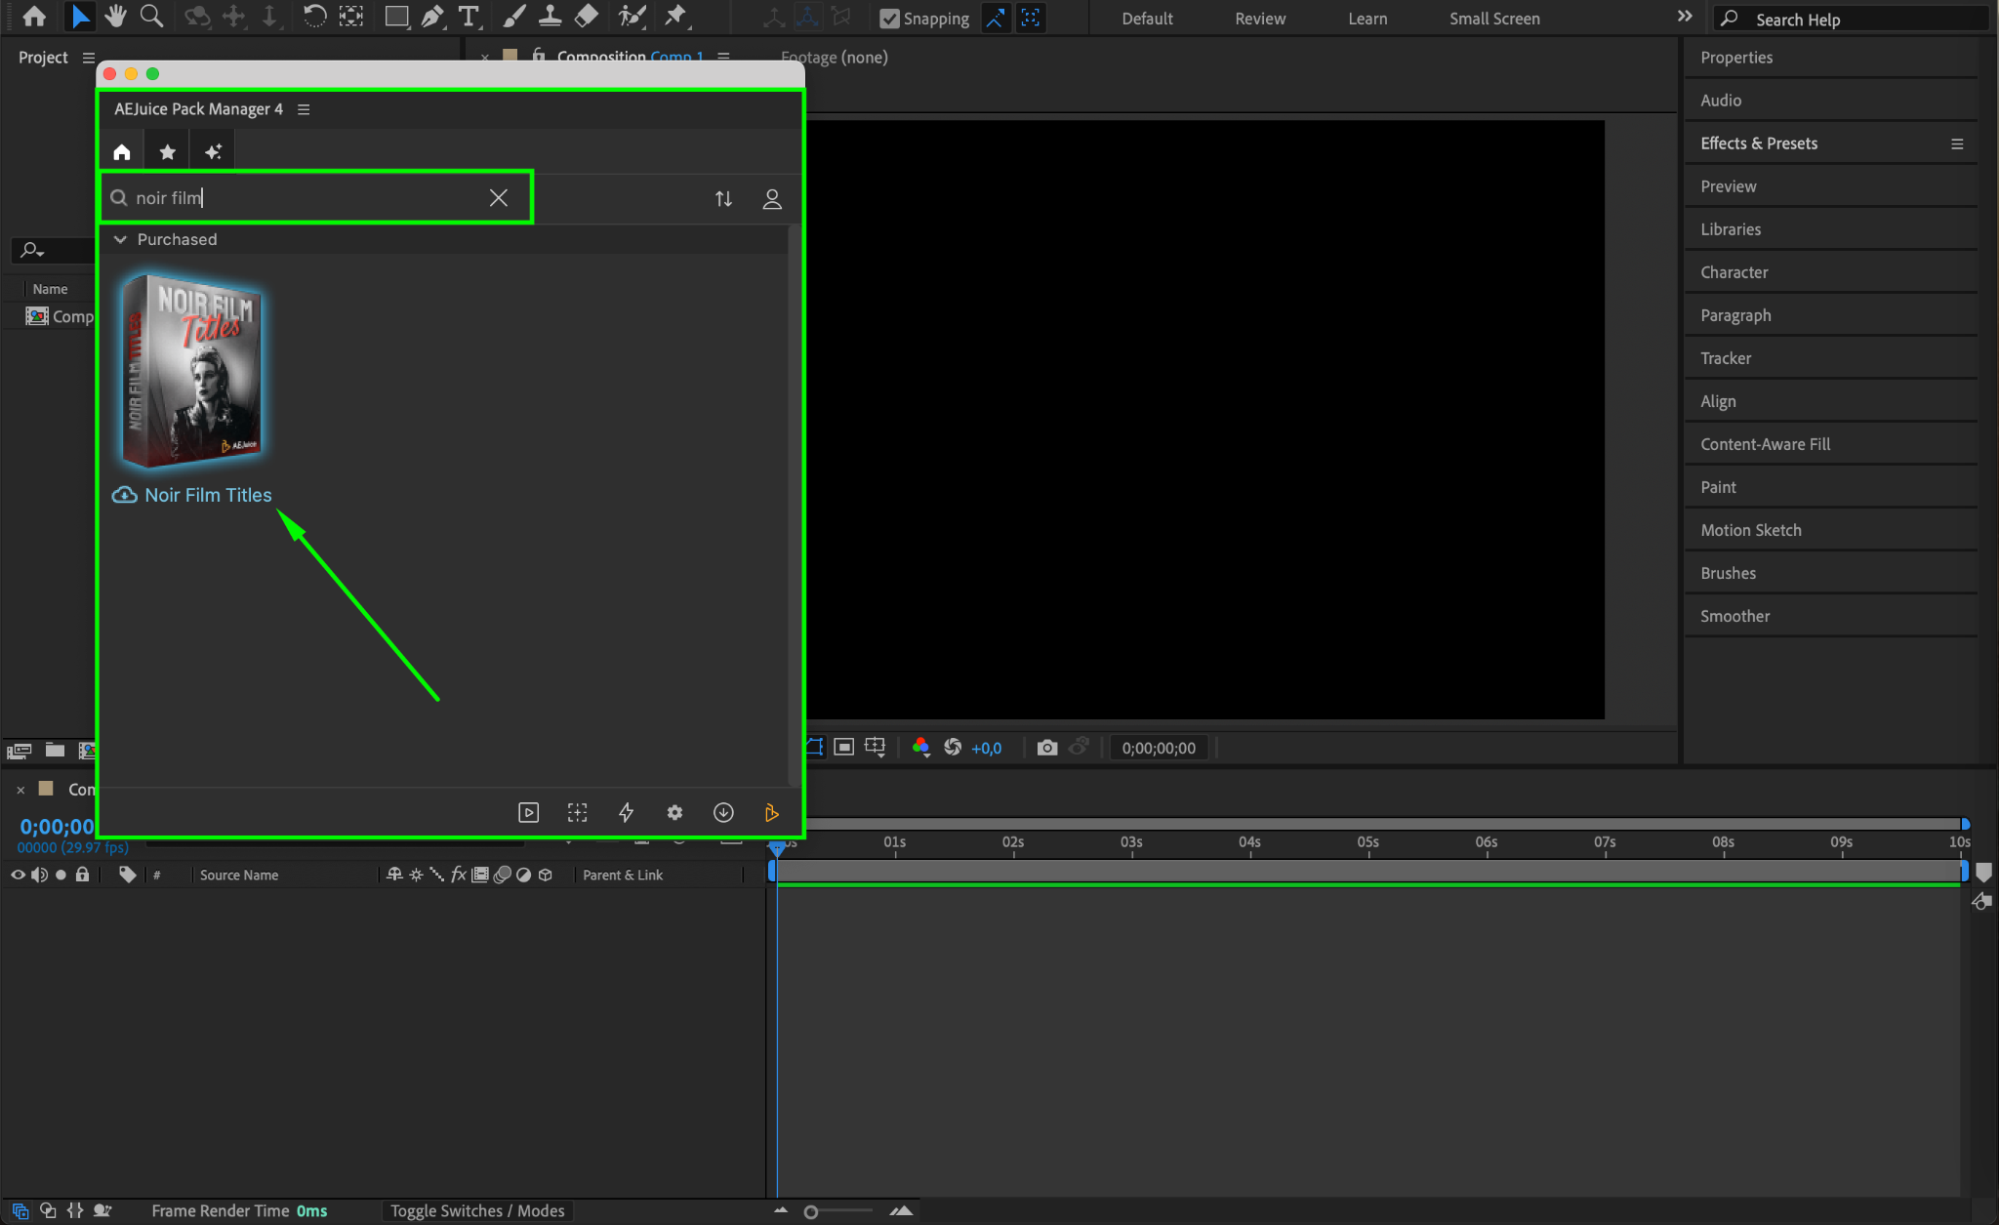Viewport: 1999px width, 1225px height.
Task: Click the download icon in AEJuice footer
Action: point(723,812)
